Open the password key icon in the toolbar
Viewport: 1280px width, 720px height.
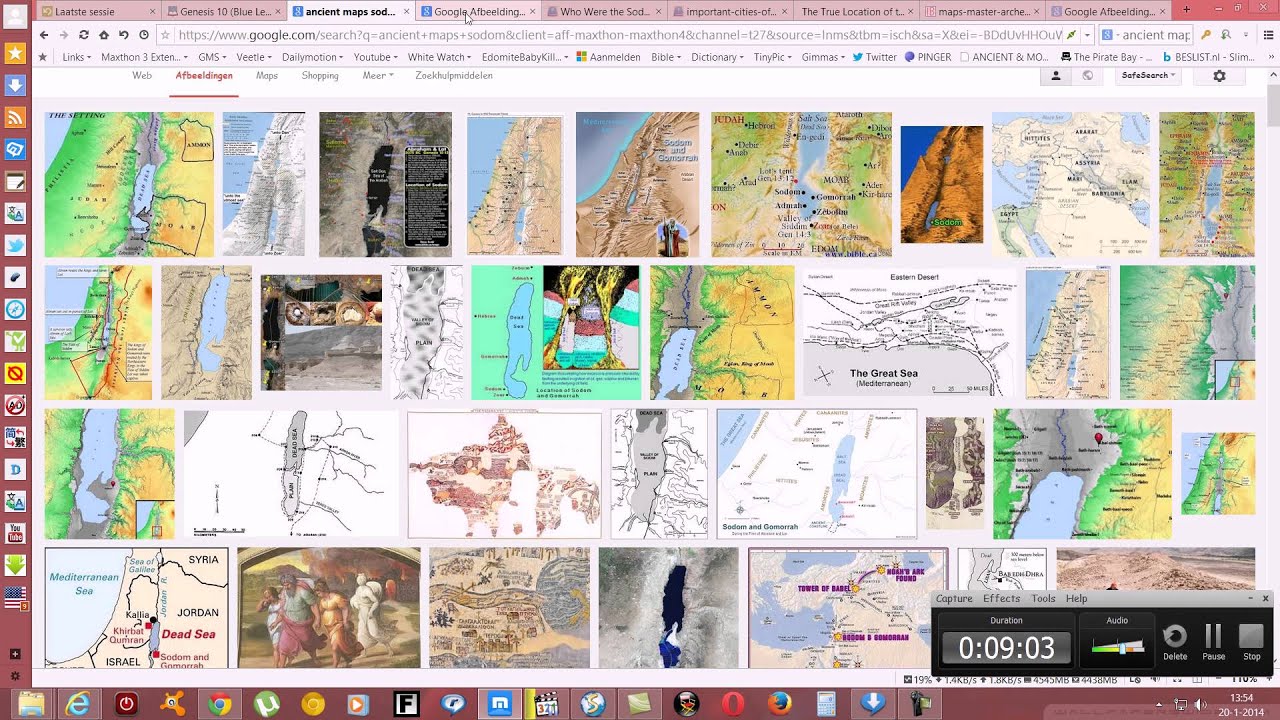point(1206,35)
